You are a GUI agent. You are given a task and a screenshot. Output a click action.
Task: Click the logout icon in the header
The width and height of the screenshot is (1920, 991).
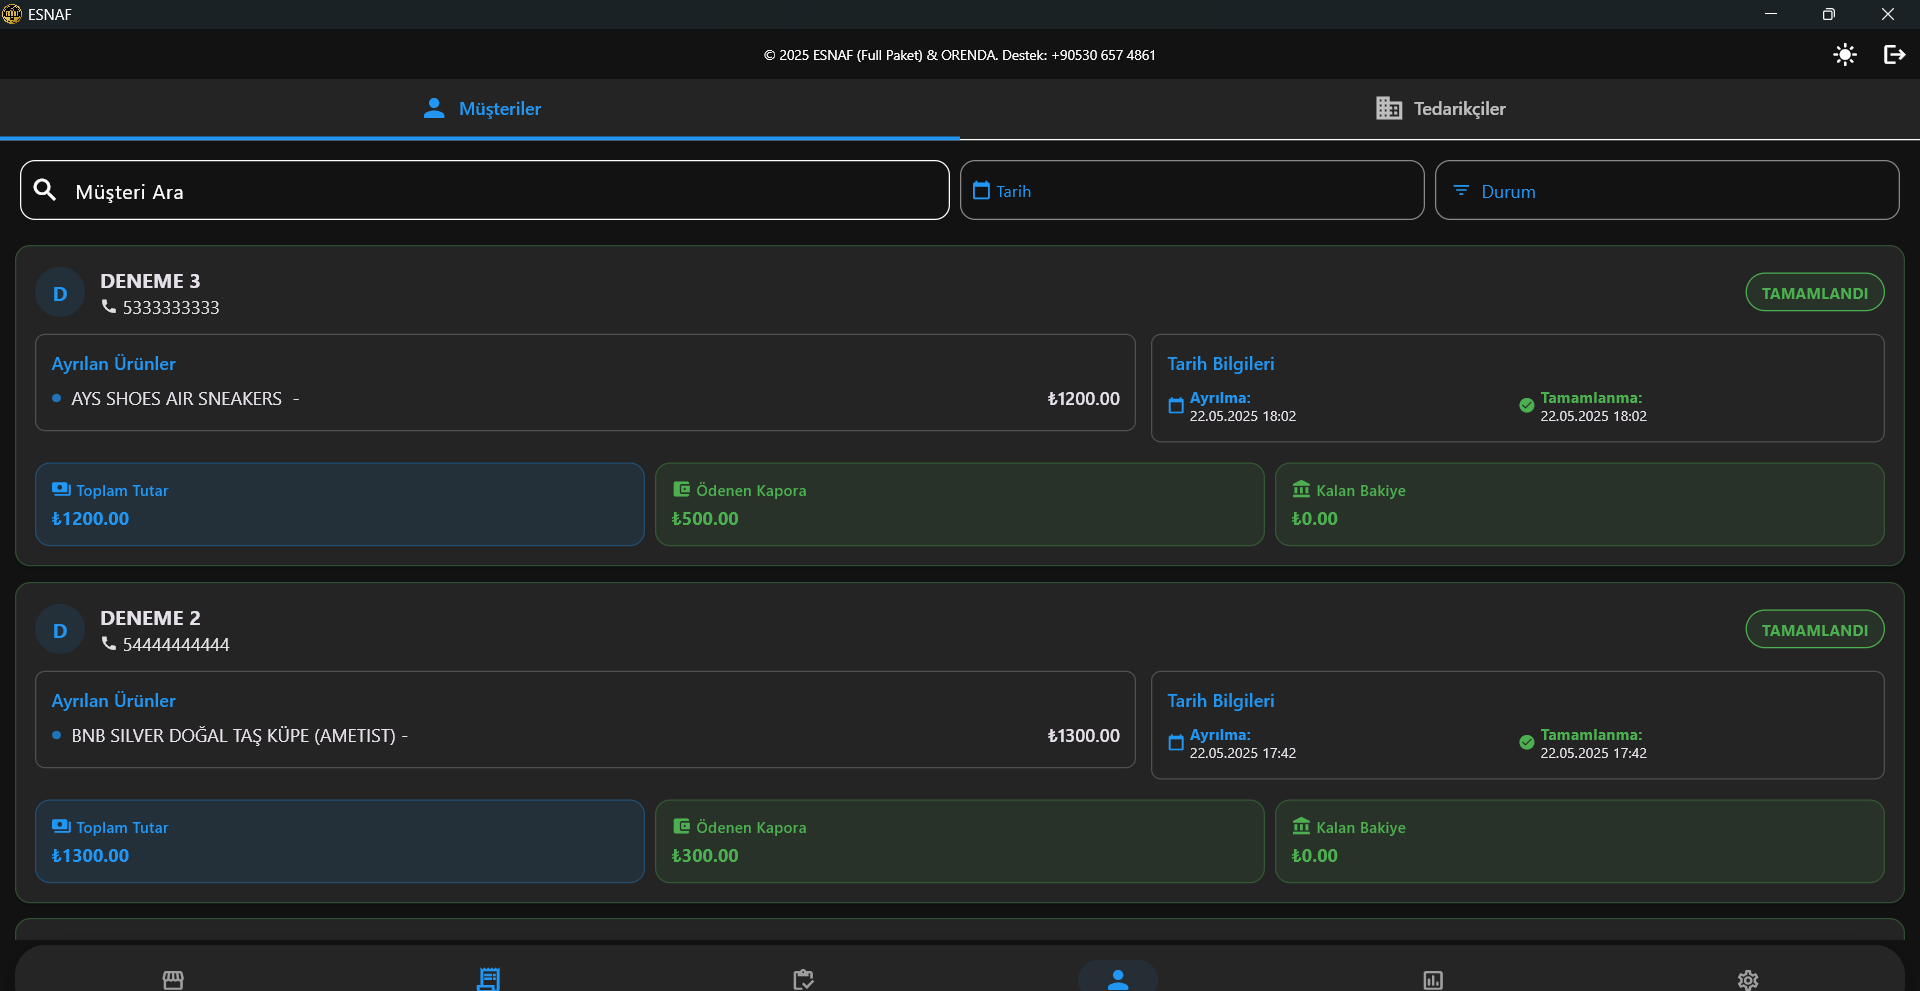[x=1894, y=55]
